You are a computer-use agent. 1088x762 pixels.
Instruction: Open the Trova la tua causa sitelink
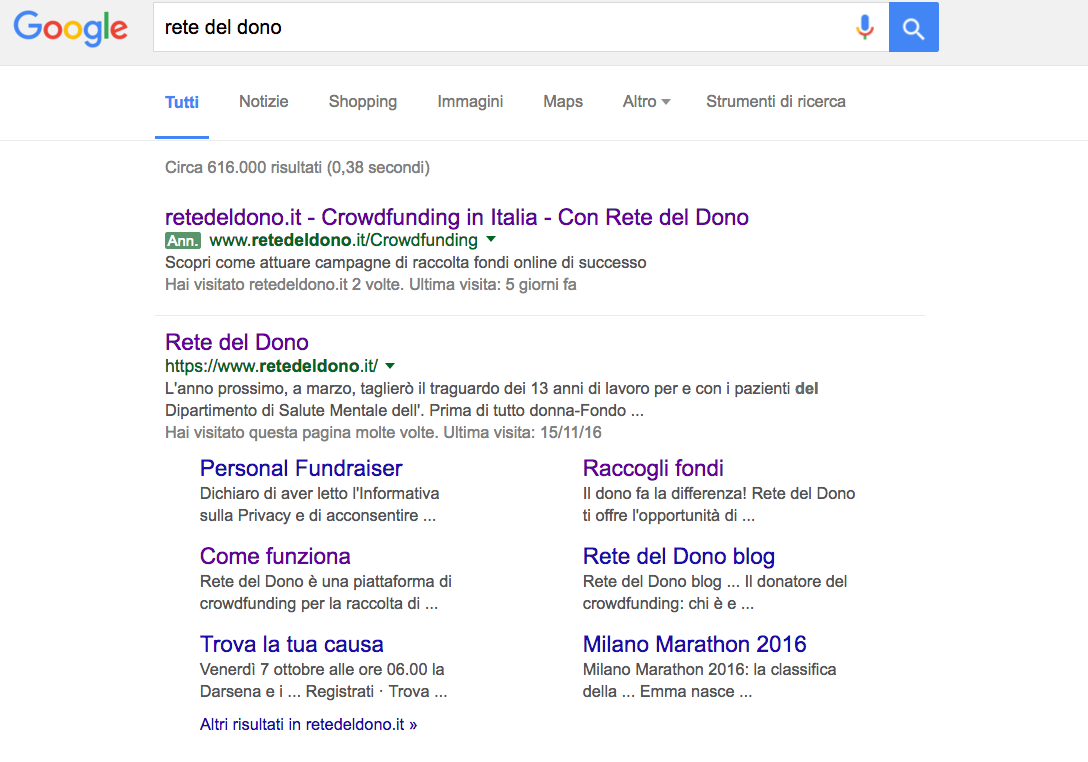(291, 644)
